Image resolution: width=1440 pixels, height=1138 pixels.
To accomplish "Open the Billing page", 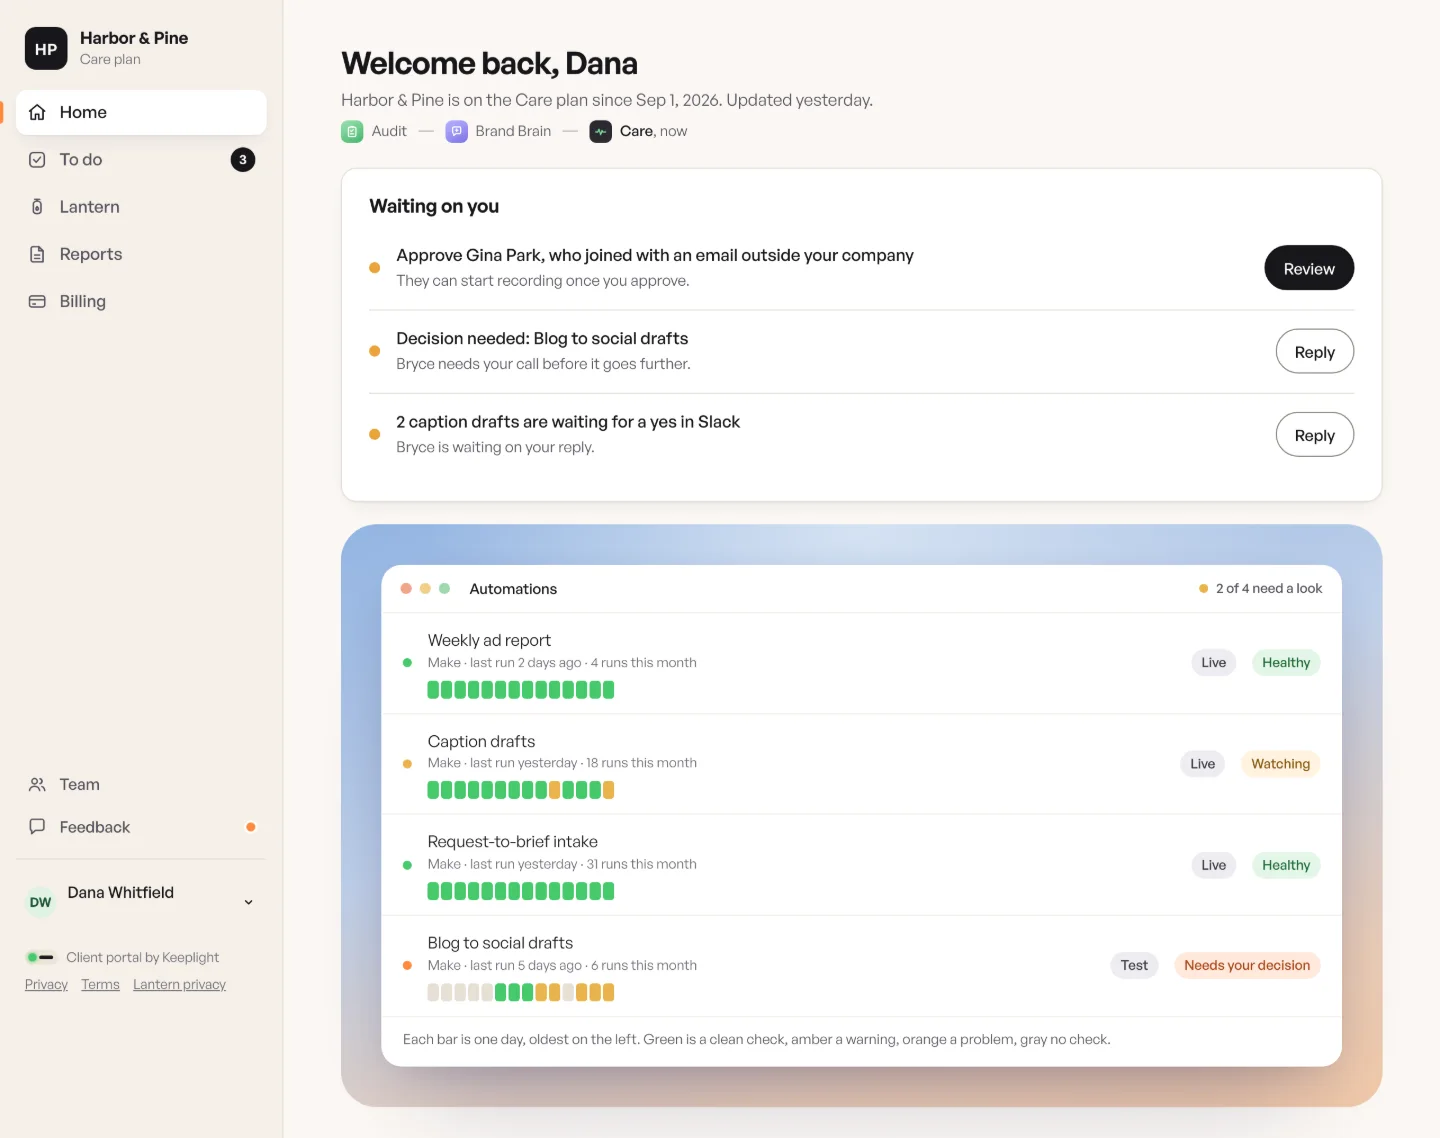I will click(141, 301).
